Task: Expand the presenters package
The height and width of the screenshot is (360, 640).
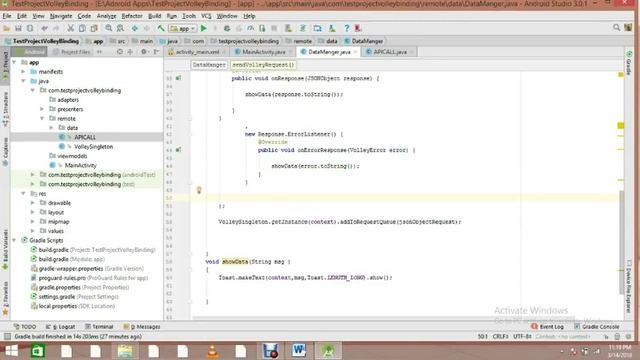Action: tap(42, 109)
